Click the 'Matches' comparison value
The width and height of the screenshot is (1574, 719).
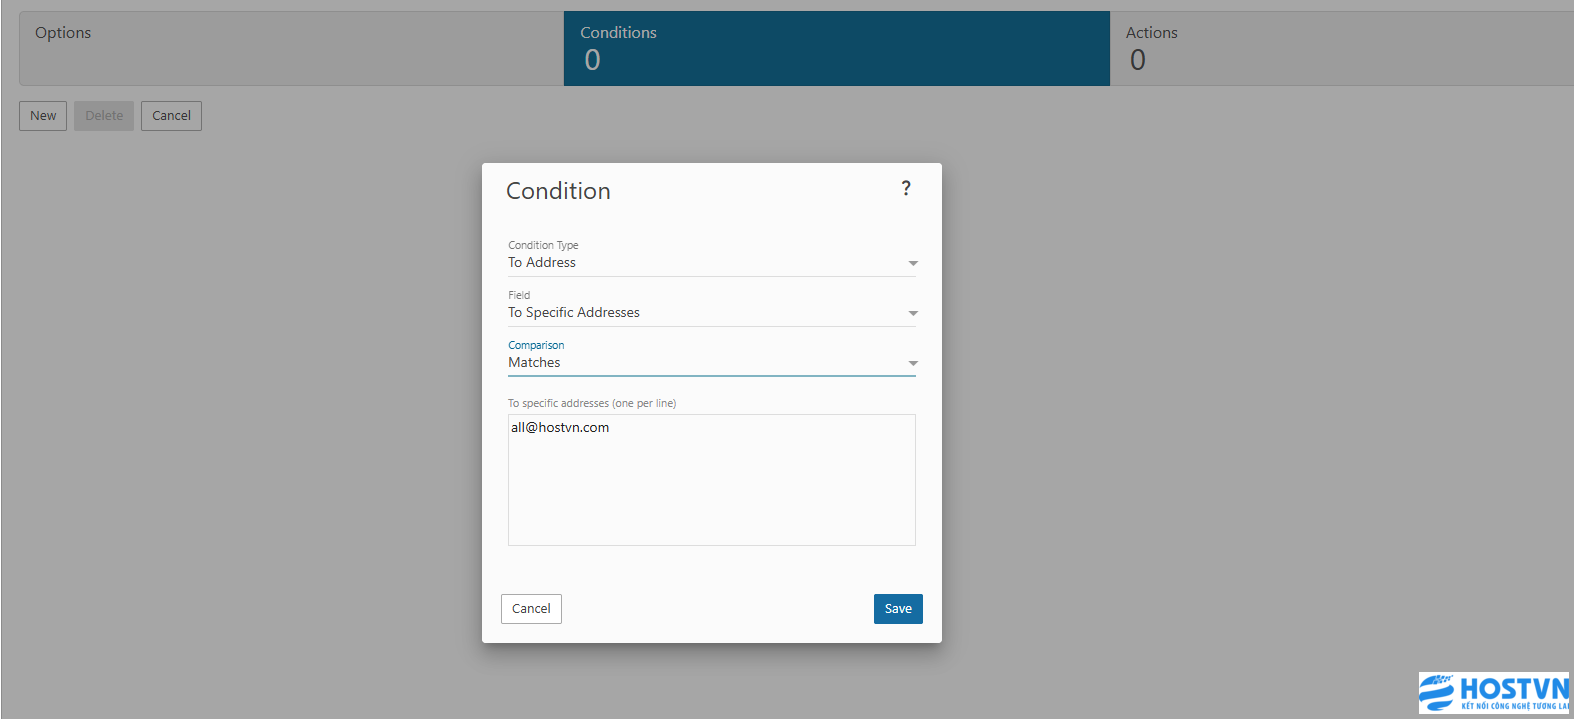coord(534,363)
